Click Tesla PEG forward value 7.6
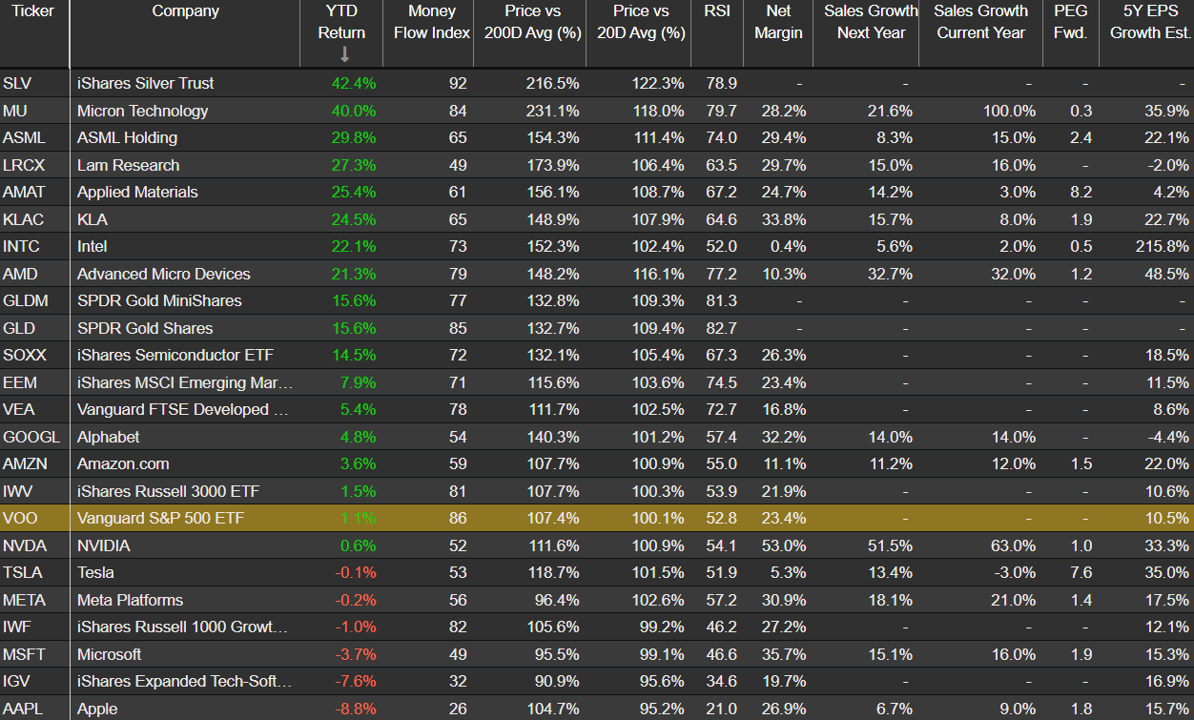Image resolution: width=1194 pixels, height=720 pixels. tap(1081, 573)
